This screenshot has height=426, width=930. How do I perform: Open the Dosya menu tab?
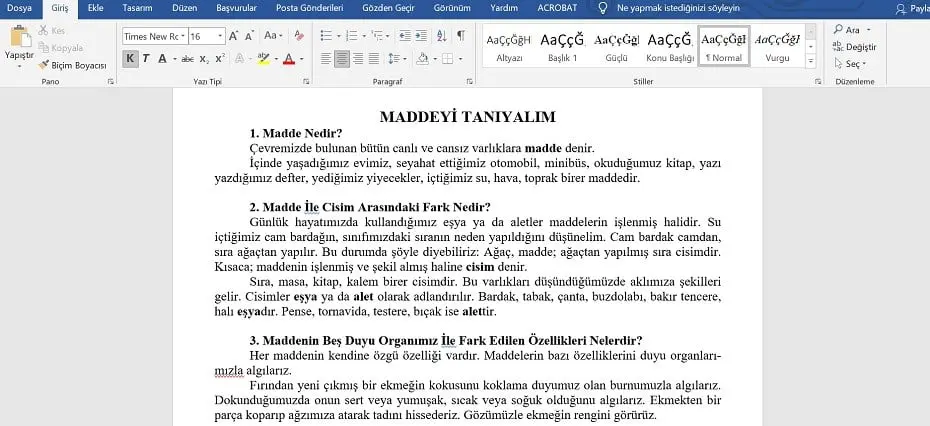click(x=19, y=8)
